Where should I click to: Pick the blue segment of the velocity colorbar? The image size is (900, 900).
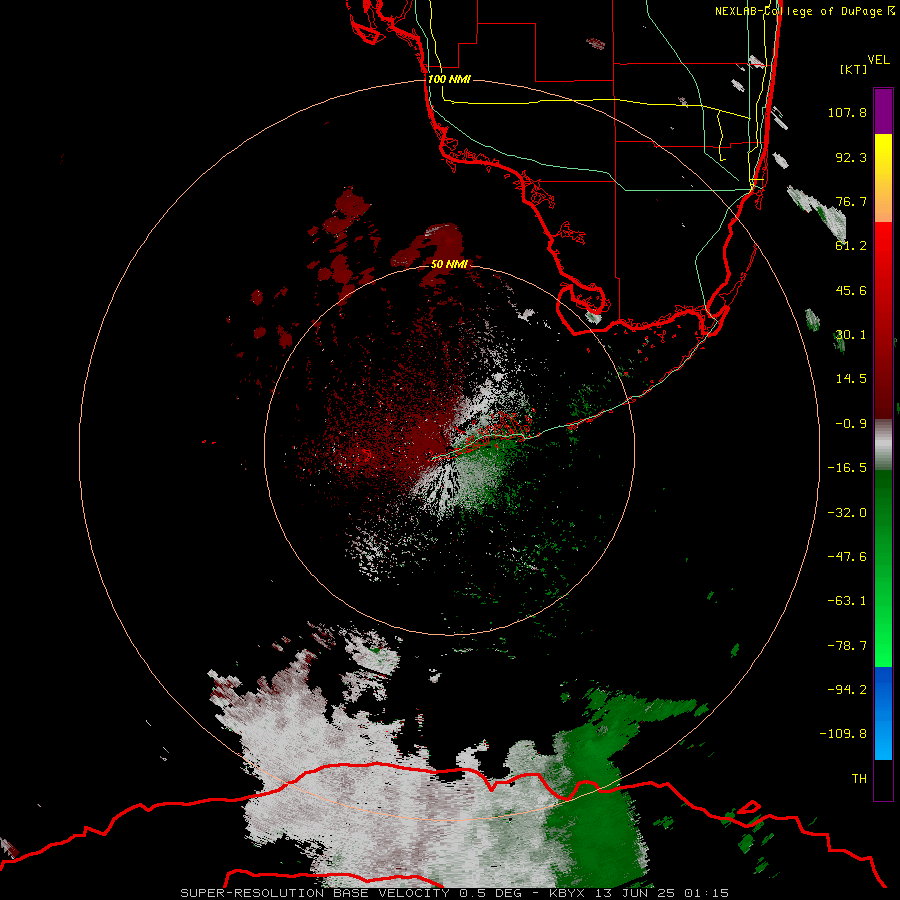(883, 713)
